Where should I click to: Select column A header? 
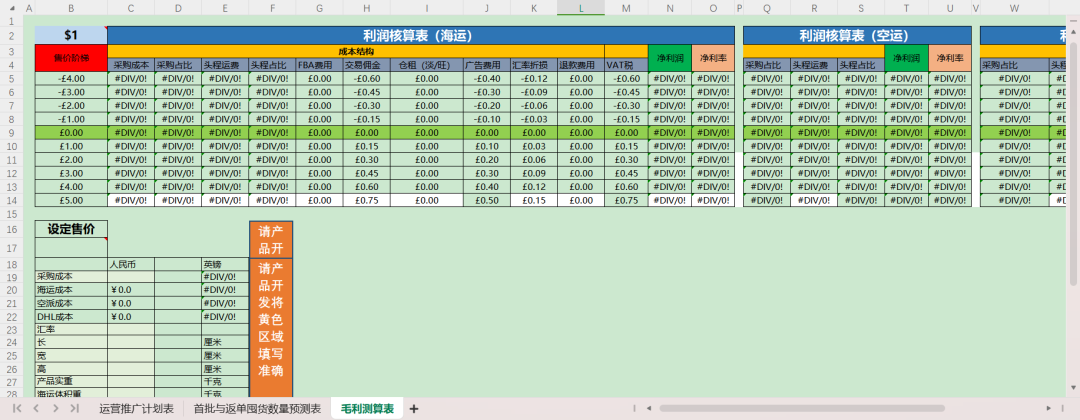click(29, 8)
